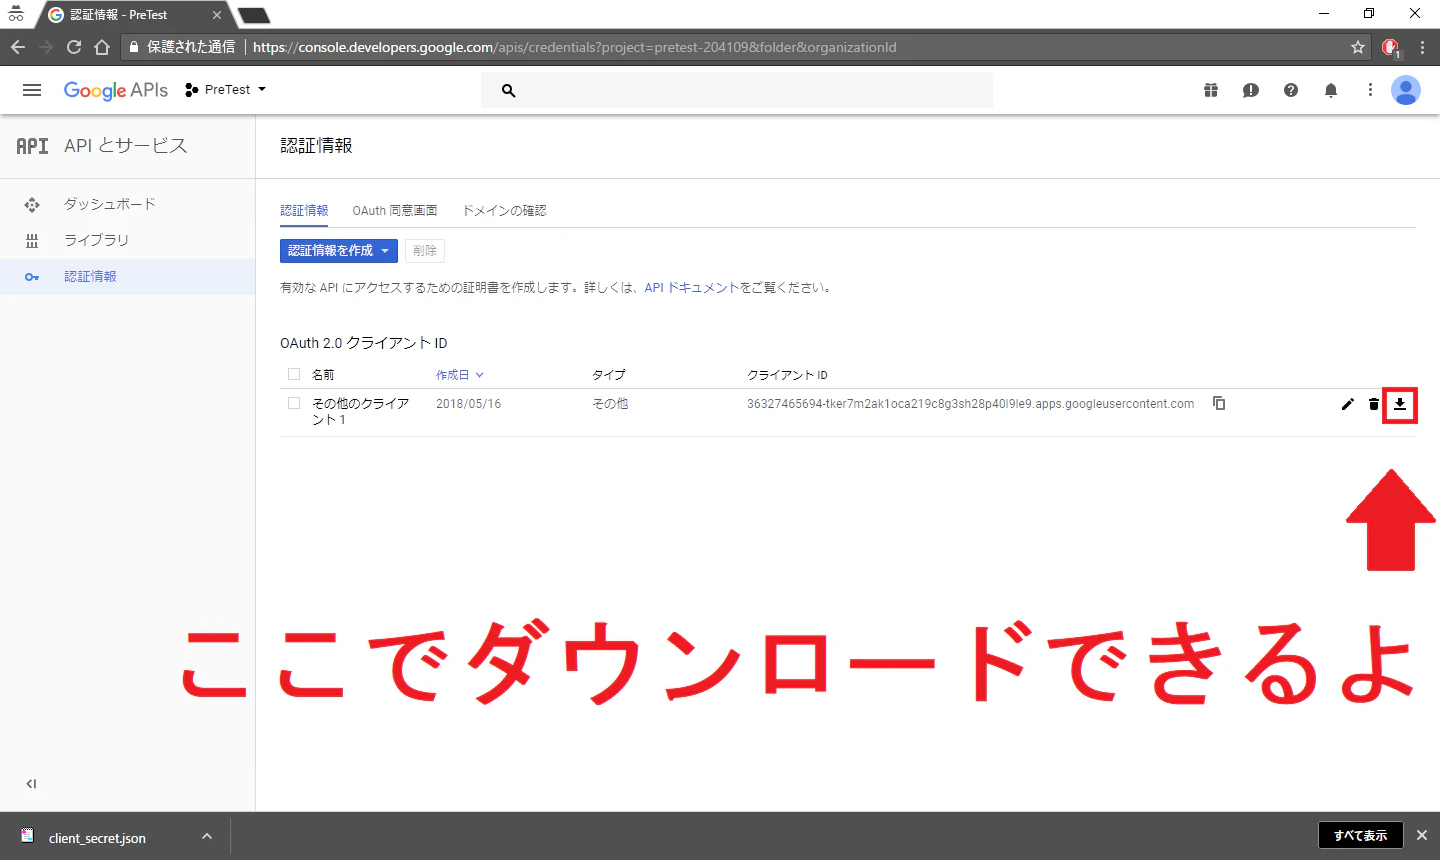
Task: Close the downloads bar
Action: point(1422,835)
